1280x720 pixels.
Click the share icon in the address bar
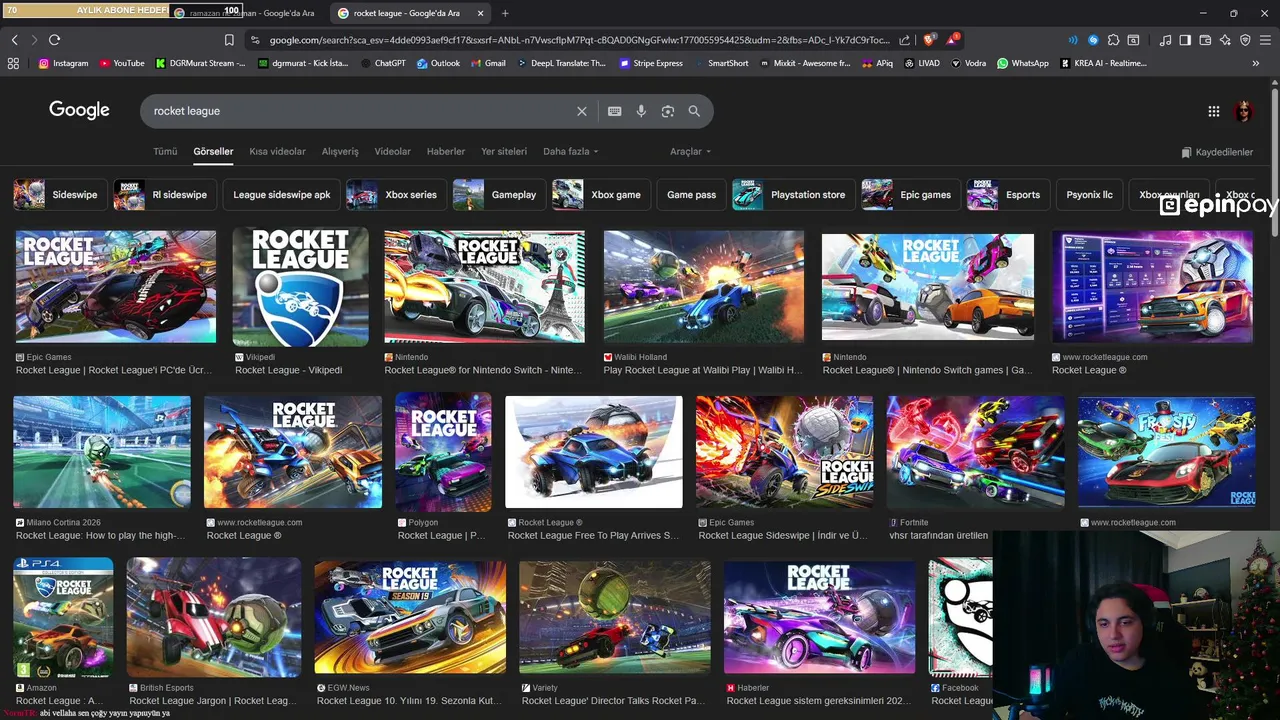pyautogui.click(x=904, y=40)
